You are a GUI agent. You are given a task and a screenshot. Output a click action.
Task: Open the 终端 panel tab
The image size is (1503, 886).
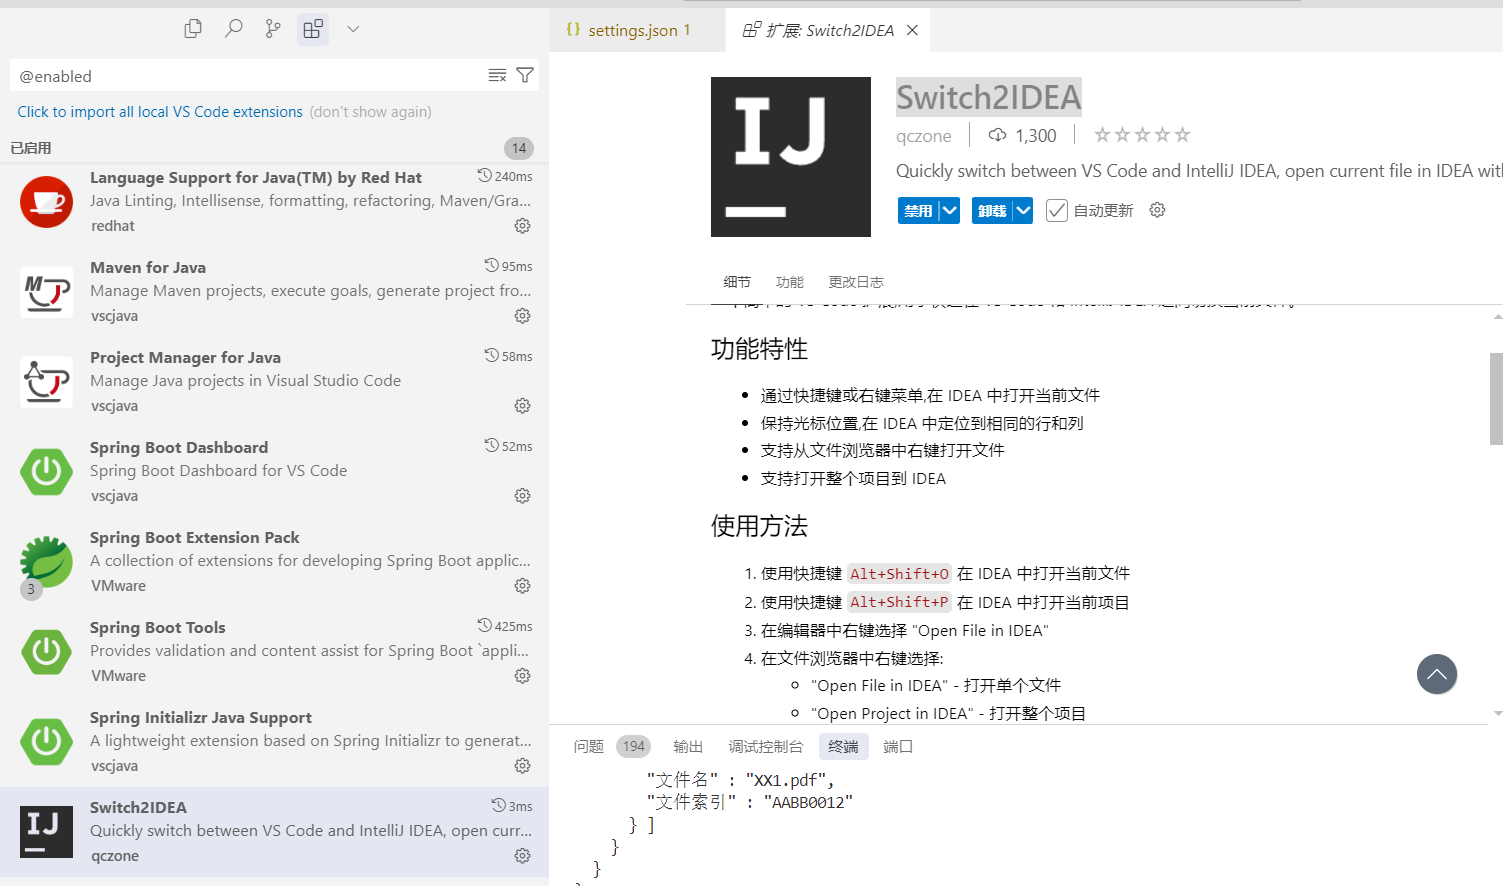[x=843, y=745]
